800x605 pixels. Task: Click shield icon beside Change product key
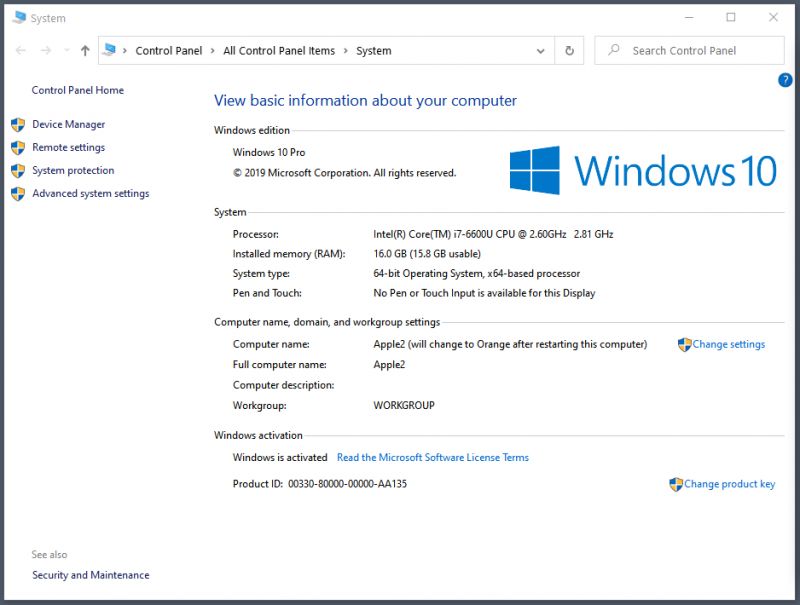click(676, 484)
